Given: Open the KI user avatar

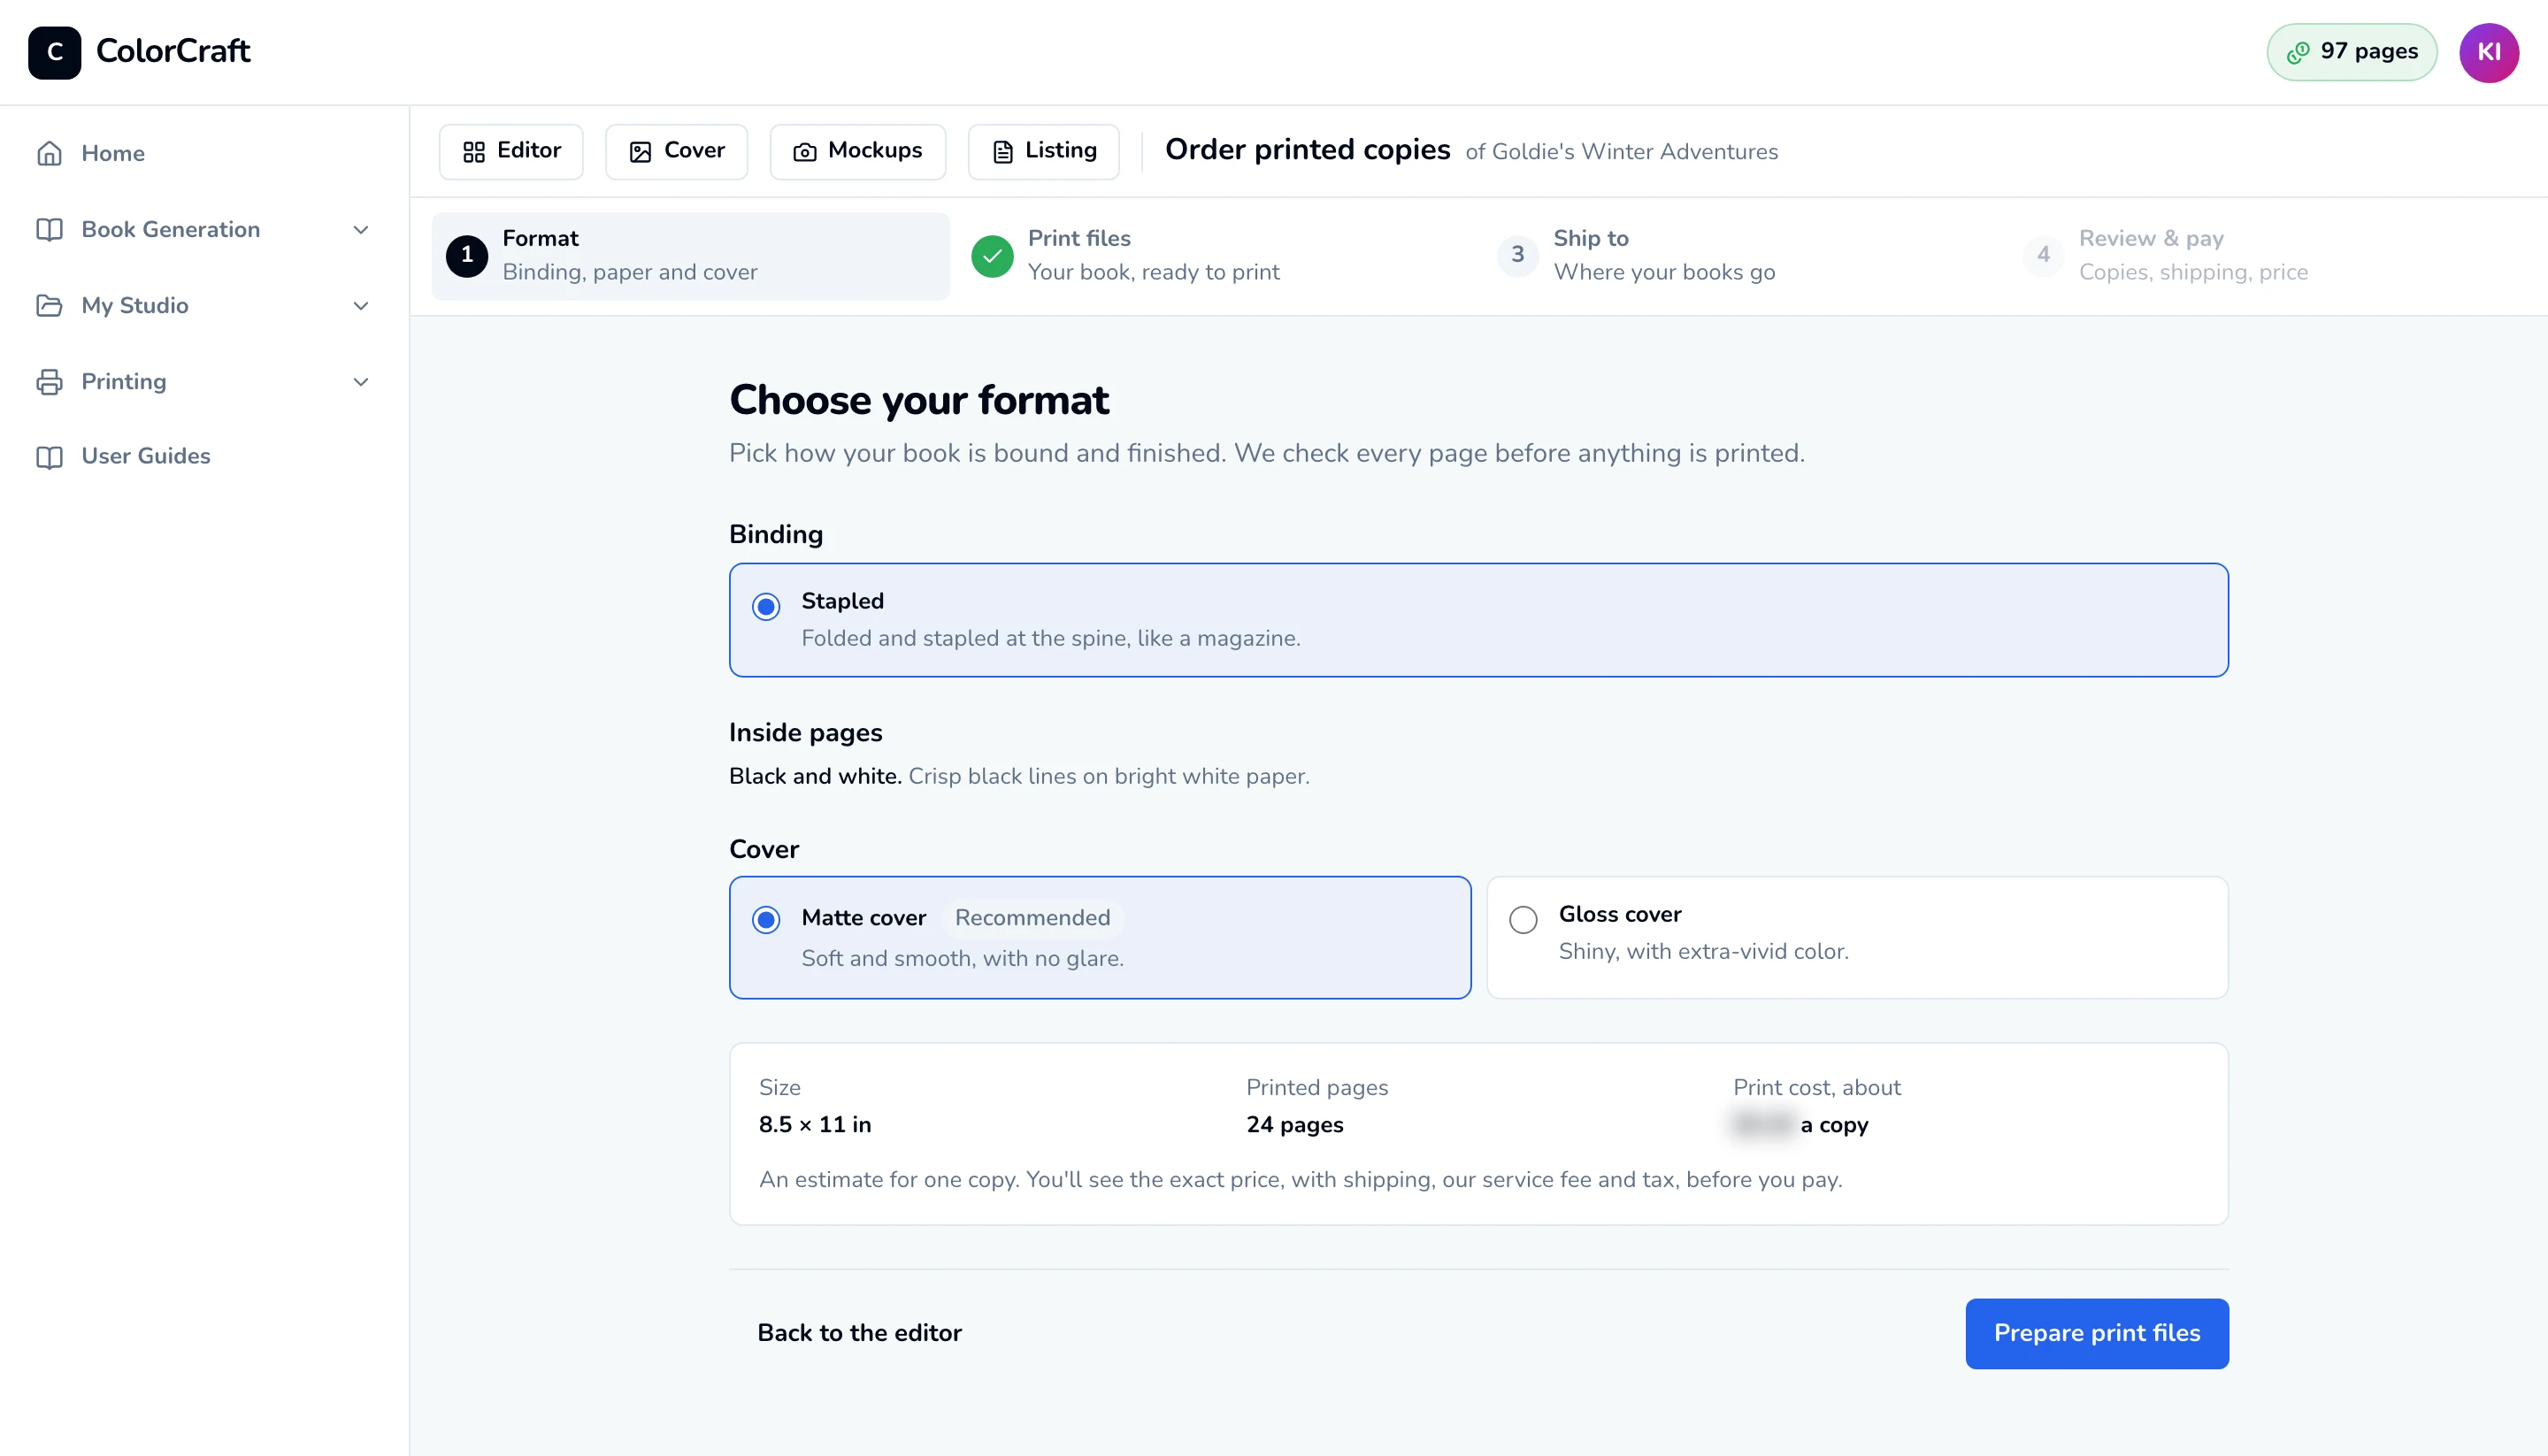Looking at the screenshot, I should 2489,52.
